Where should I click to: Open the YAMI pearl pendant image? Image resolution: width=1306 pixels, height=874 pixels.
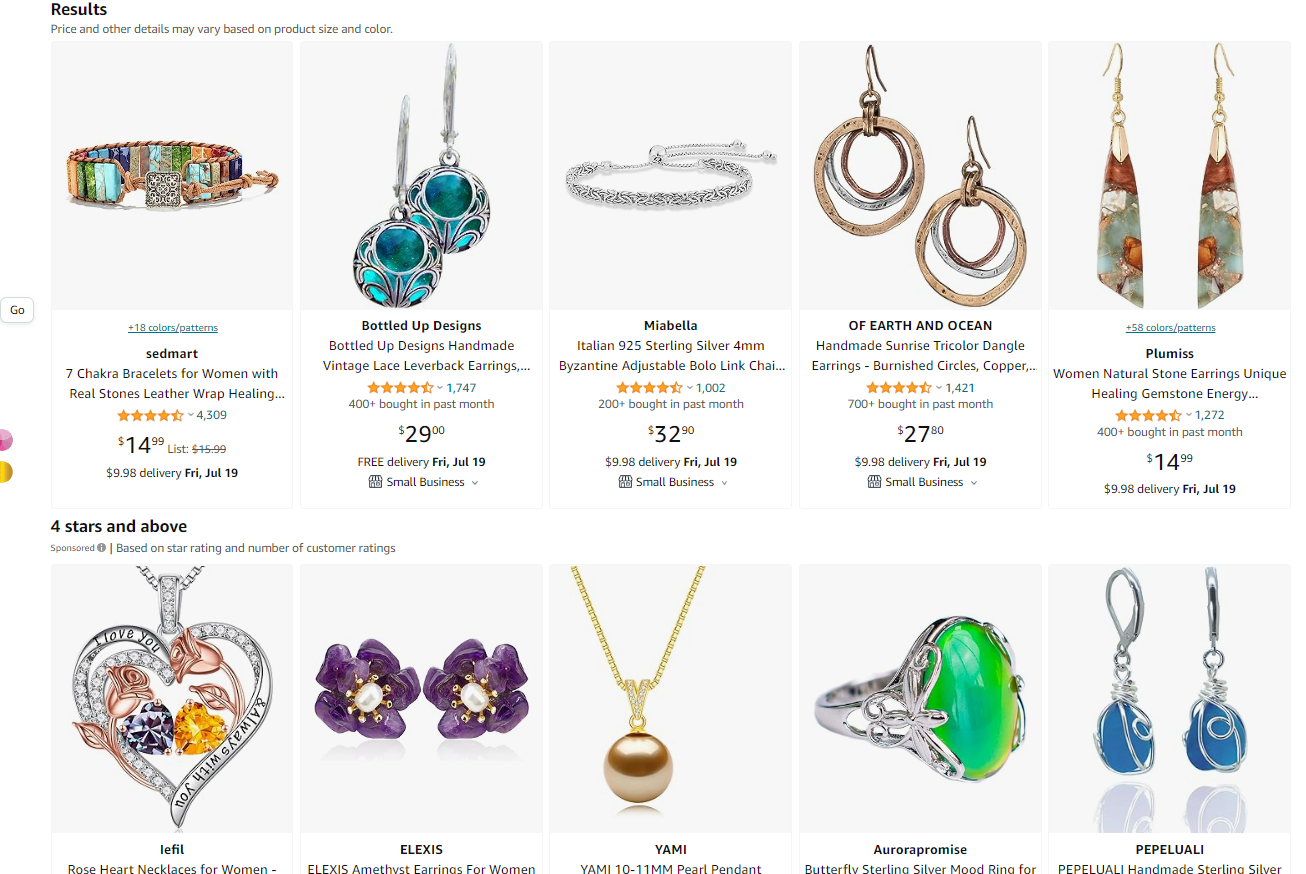click(x=670, y=698)
